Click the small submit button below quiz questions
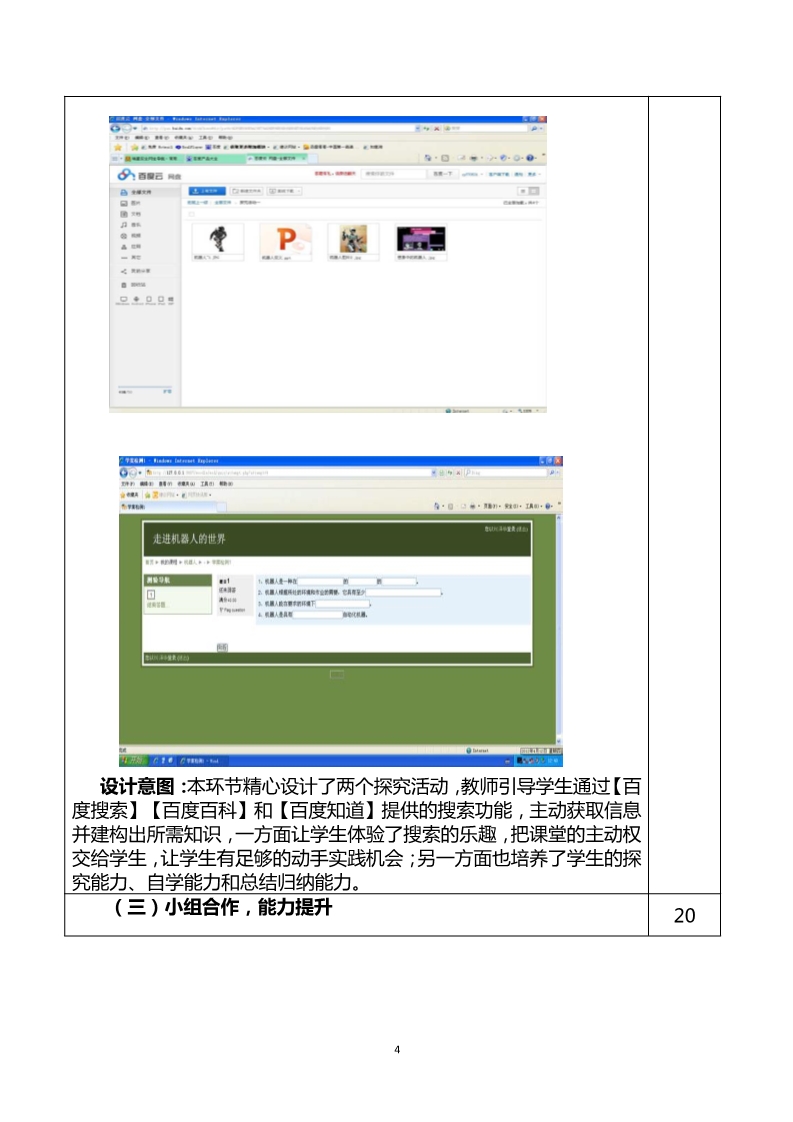Viewport: 793px width, 1122px height. (222, 647)
